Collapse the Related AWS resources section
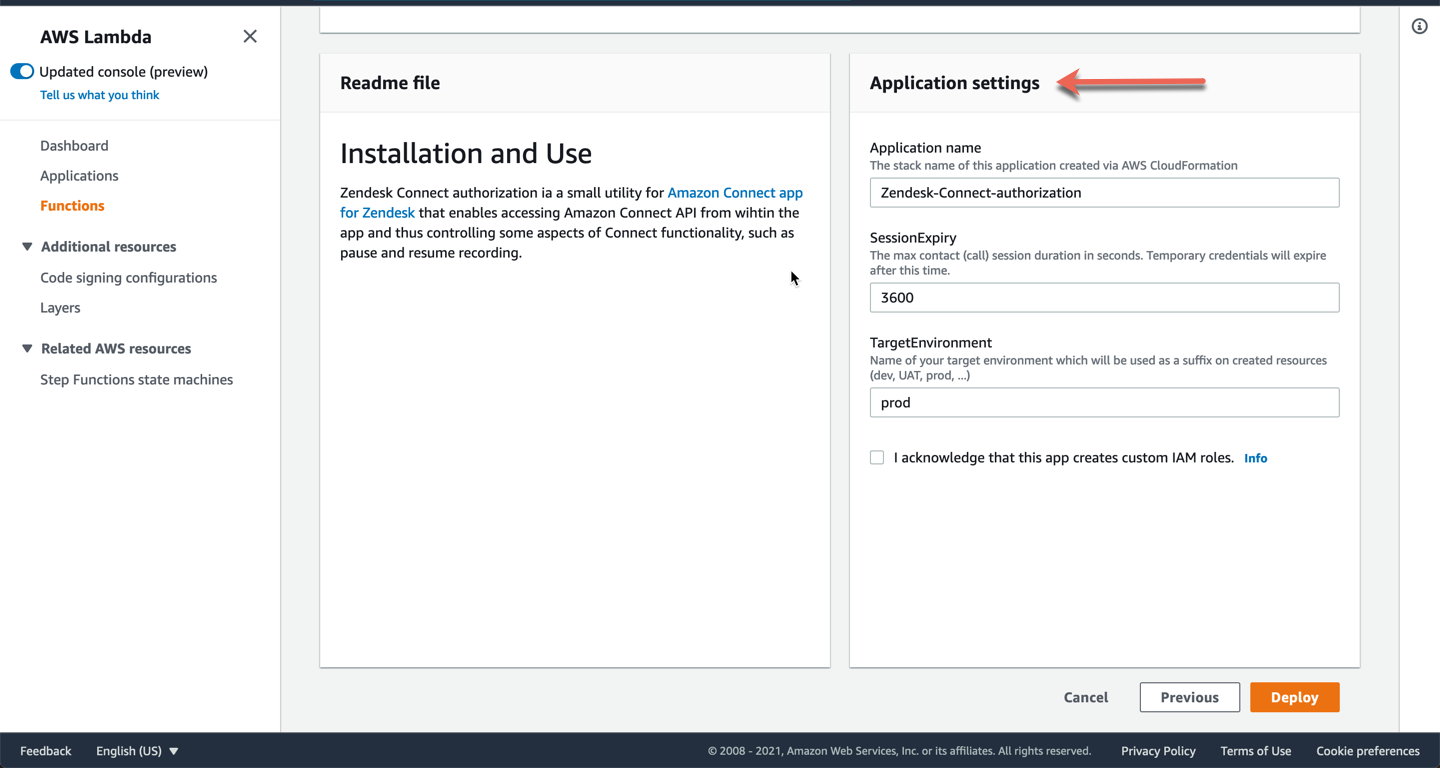Image resolution: width=1440 pixels, height=768 pixels. (27, 349)
